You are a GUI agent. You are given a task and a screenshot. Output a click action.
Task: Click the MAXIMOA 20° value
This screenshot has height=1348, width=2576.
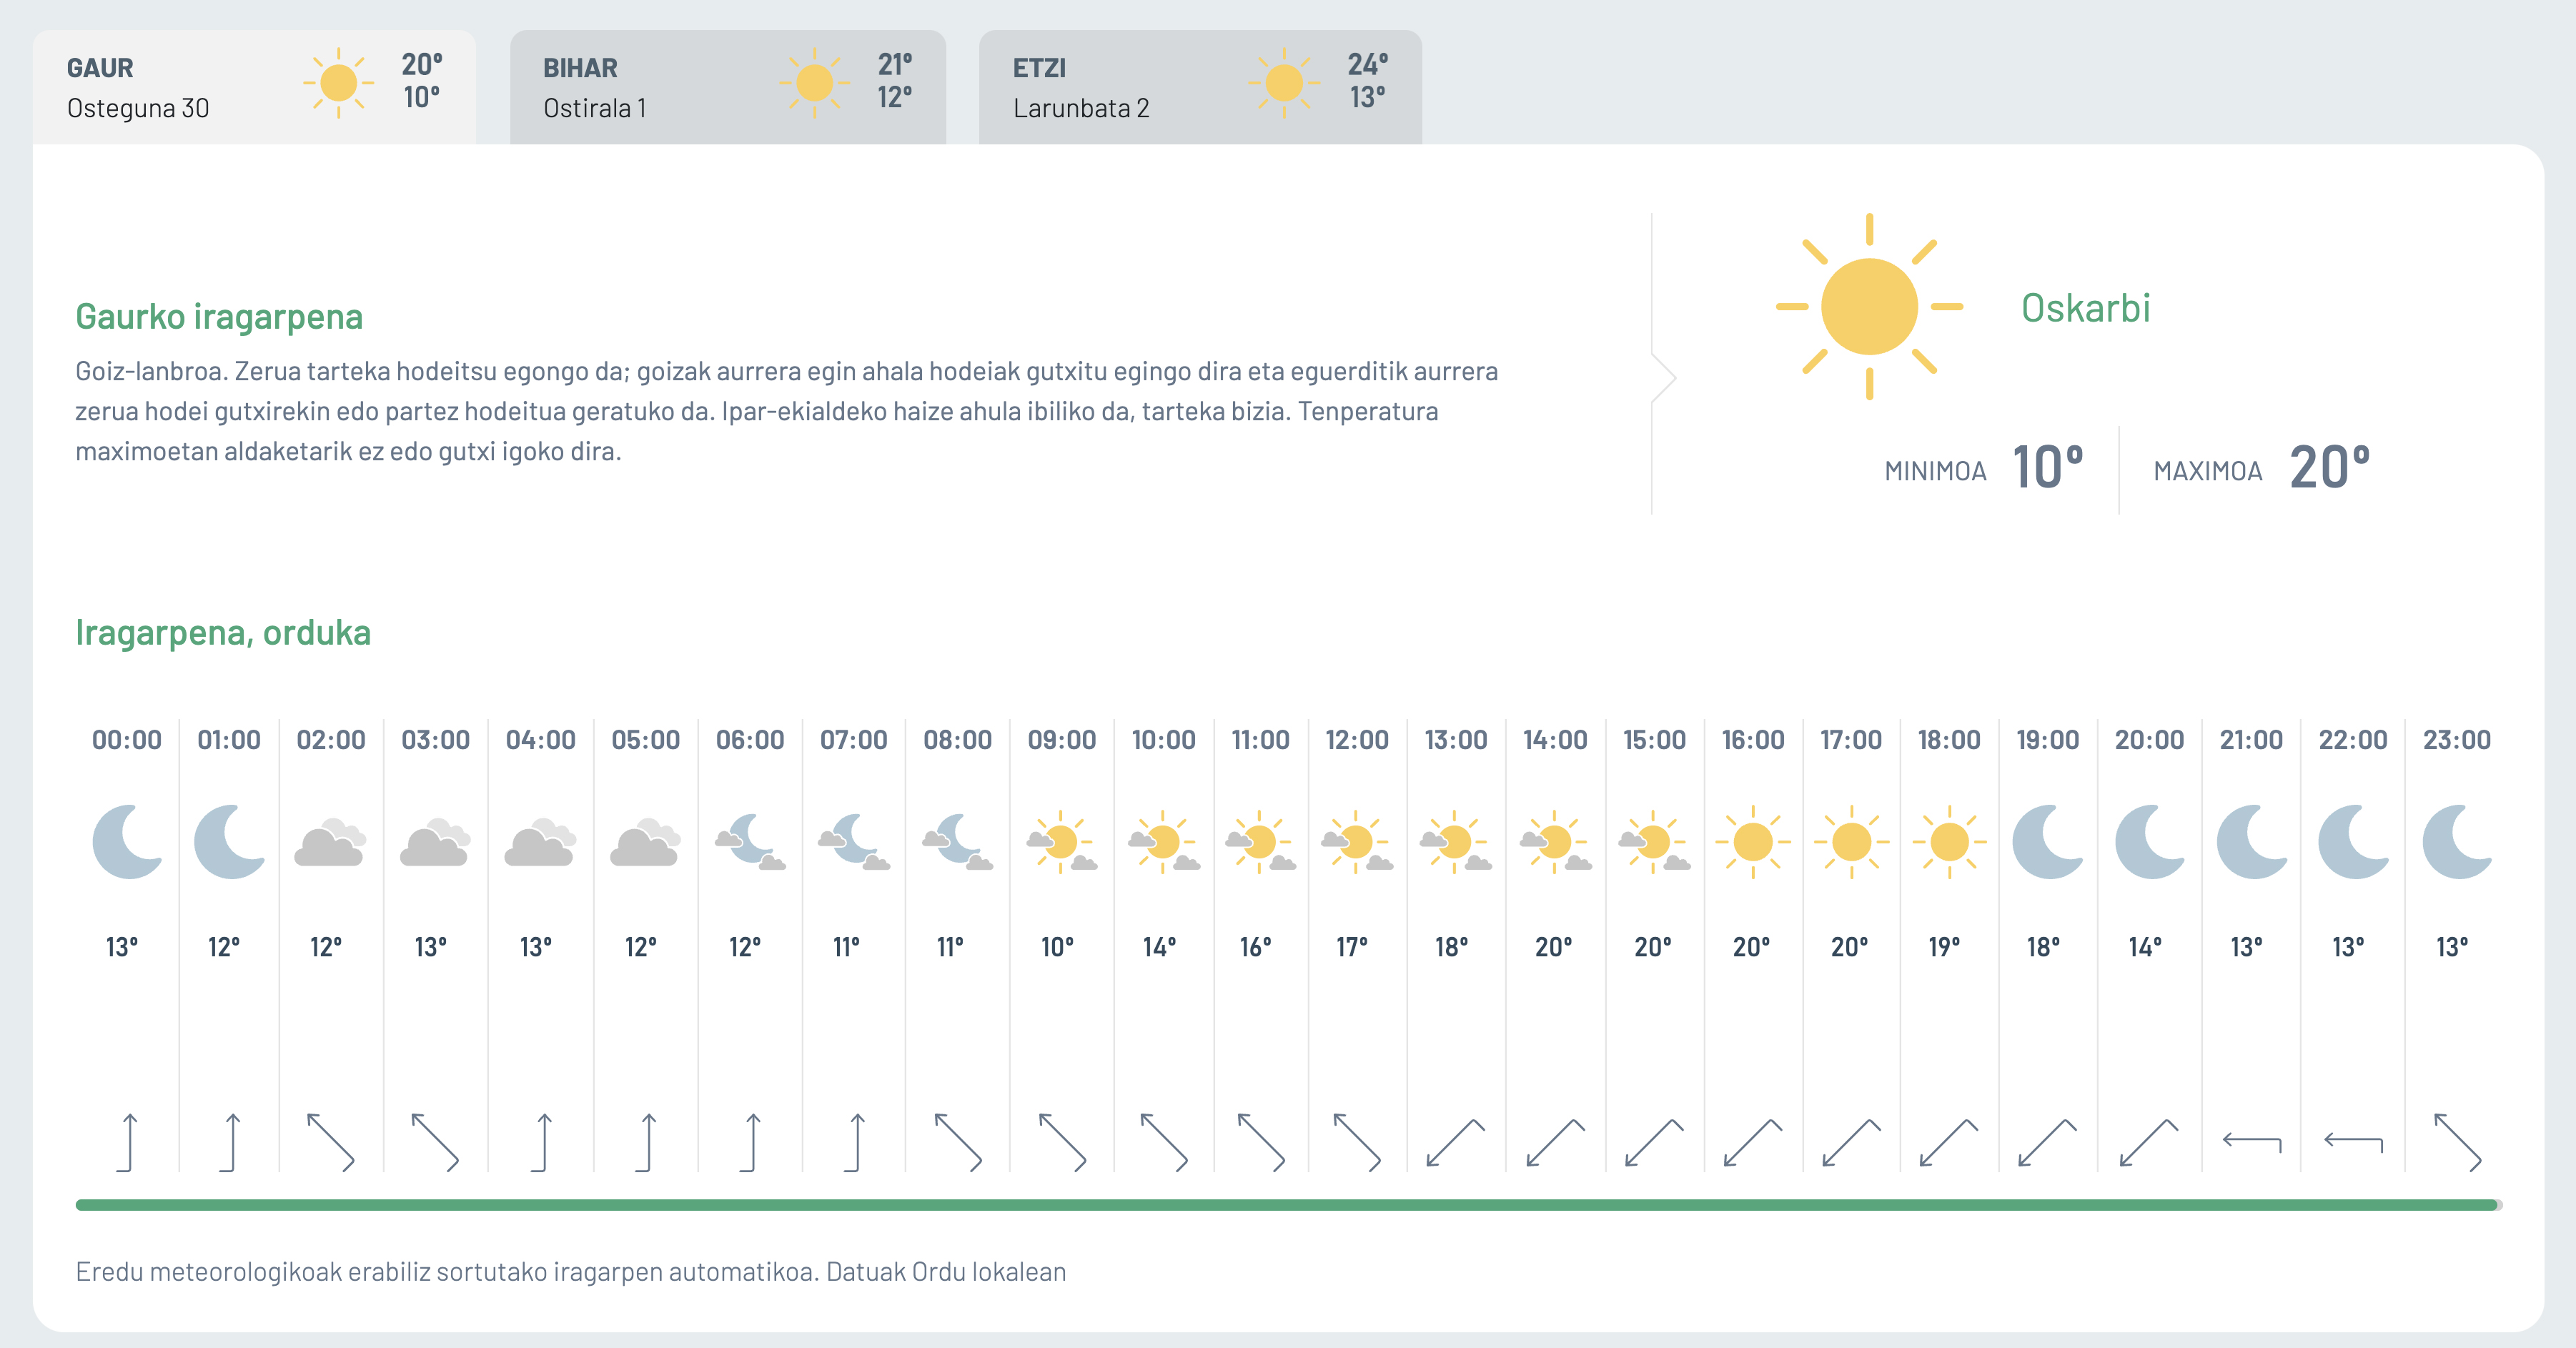tap(2329, 468)
